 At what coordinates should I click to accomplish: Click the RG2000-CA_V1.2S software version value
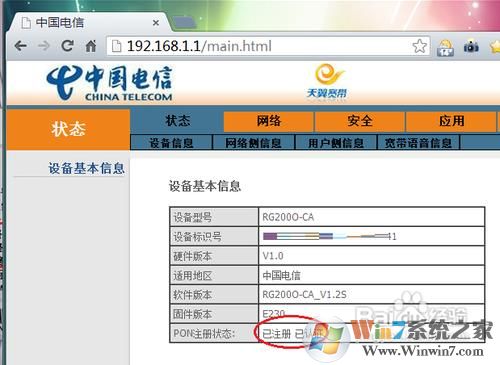pyautogui.click(x=304, y=295)
